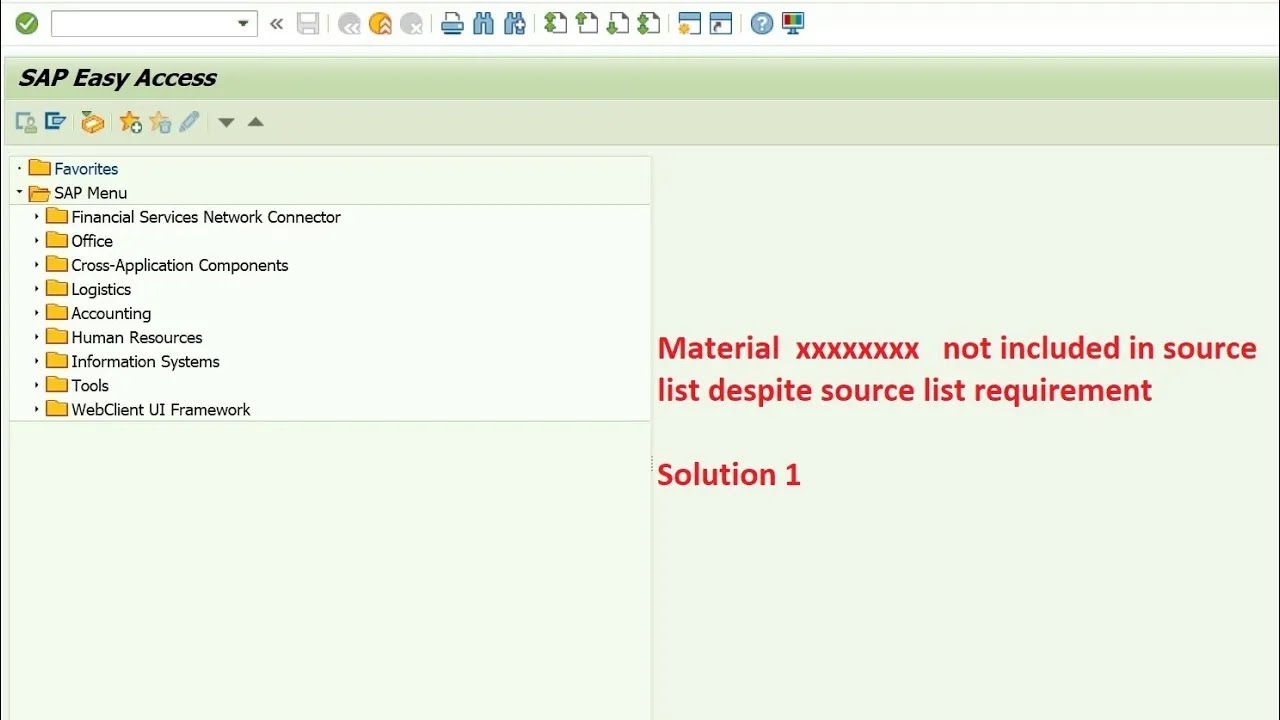The height and width of the screenshot is (720, 1280).
Task: Click the orange Exit icon
Action: point(380,24)
